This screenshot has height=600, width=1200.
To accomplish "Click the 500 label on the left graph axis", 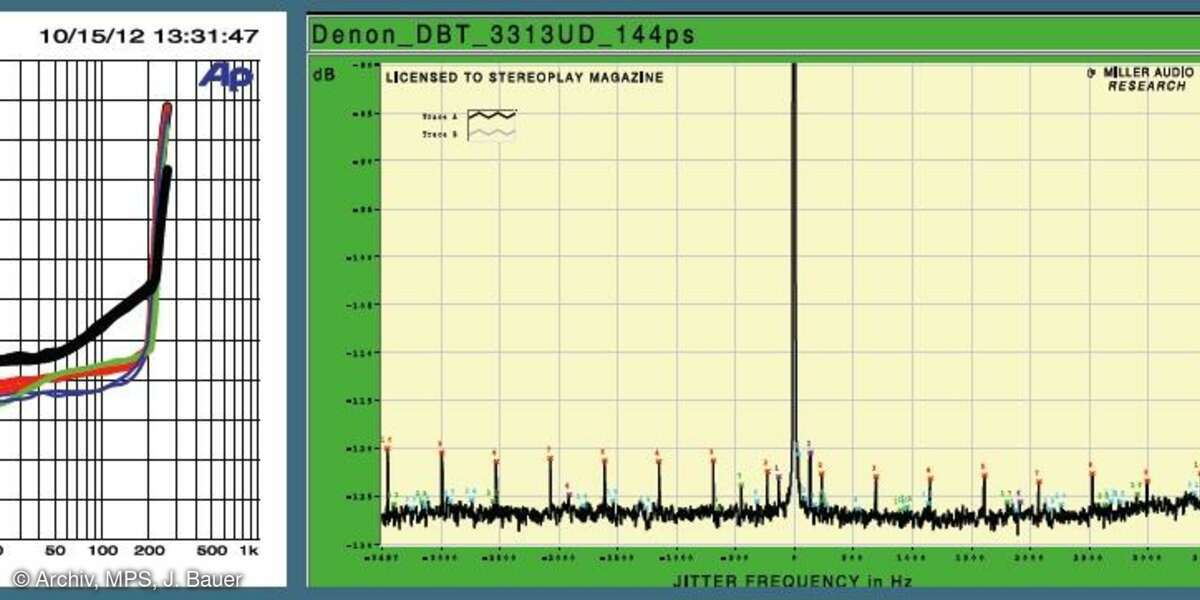I will click(211, 551).
